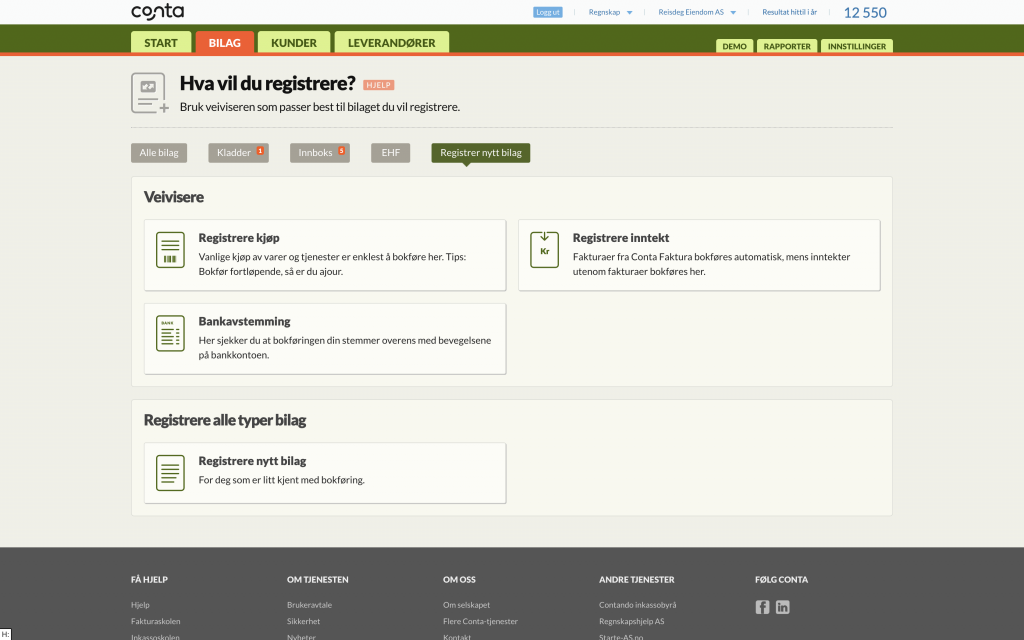
Task: Click the HJELP badge next to heading
Action: 378,85
